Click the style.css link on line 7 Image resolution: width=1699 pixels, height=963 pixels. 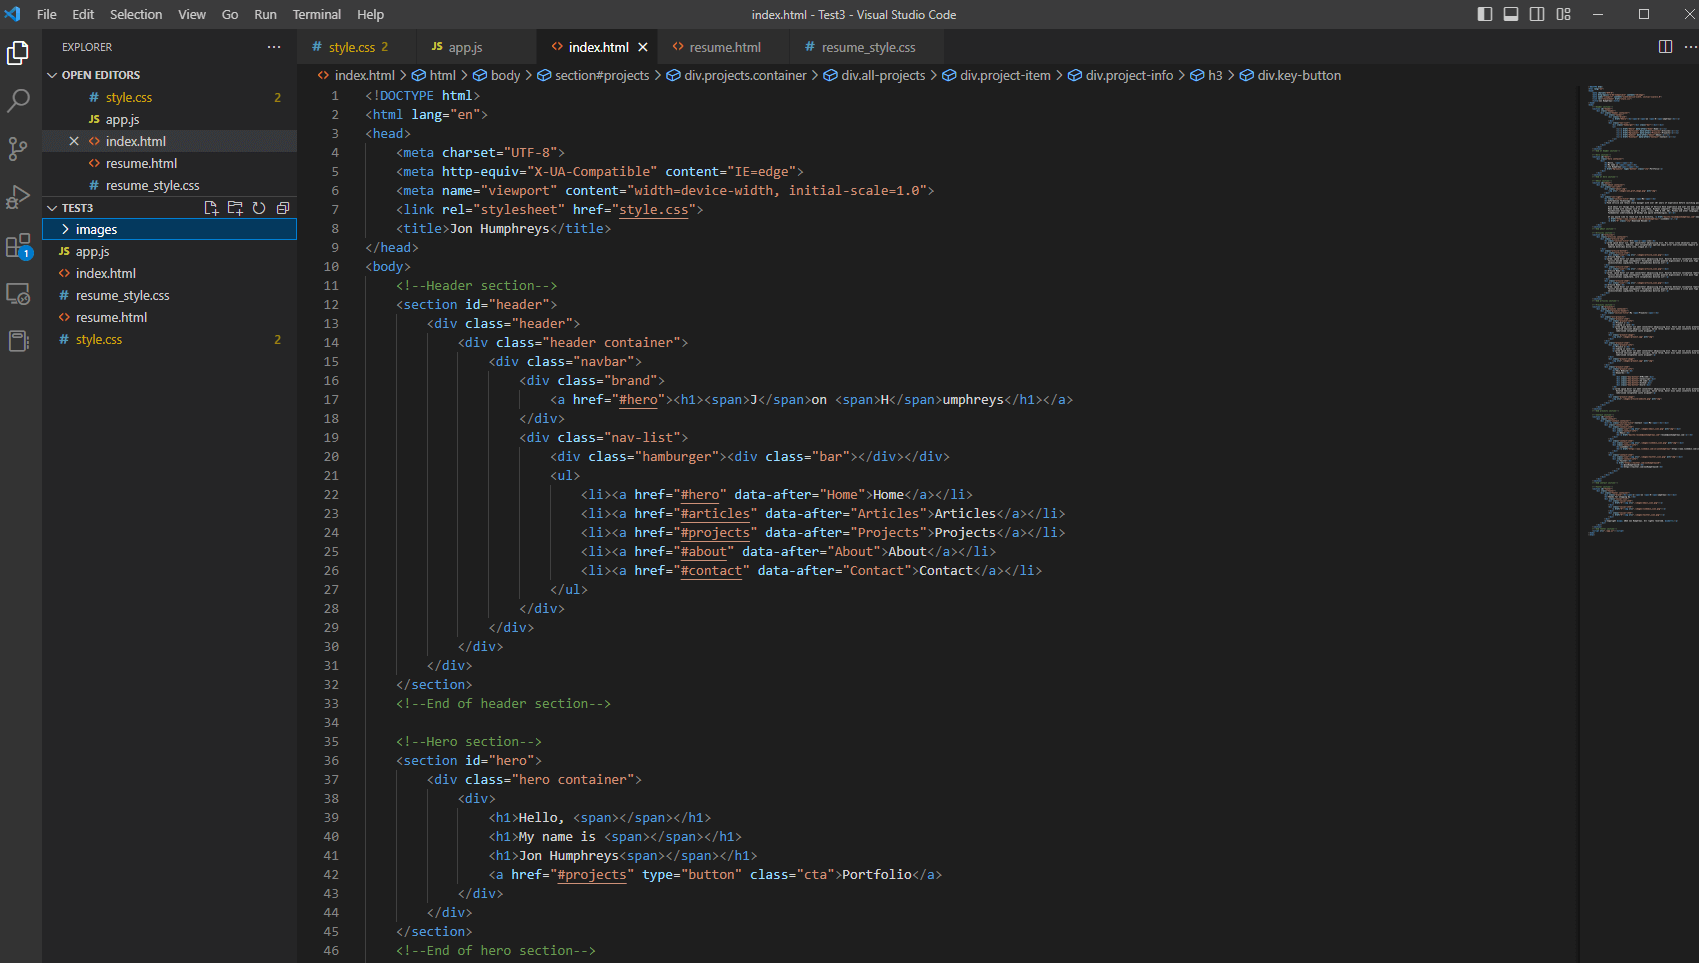click(x=653, y=210)
